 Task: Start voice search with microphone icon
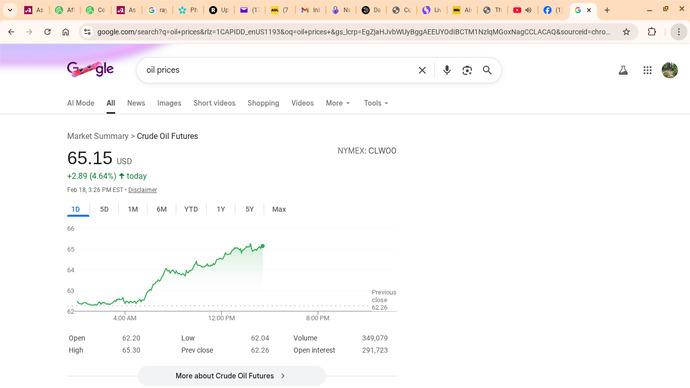447,70
